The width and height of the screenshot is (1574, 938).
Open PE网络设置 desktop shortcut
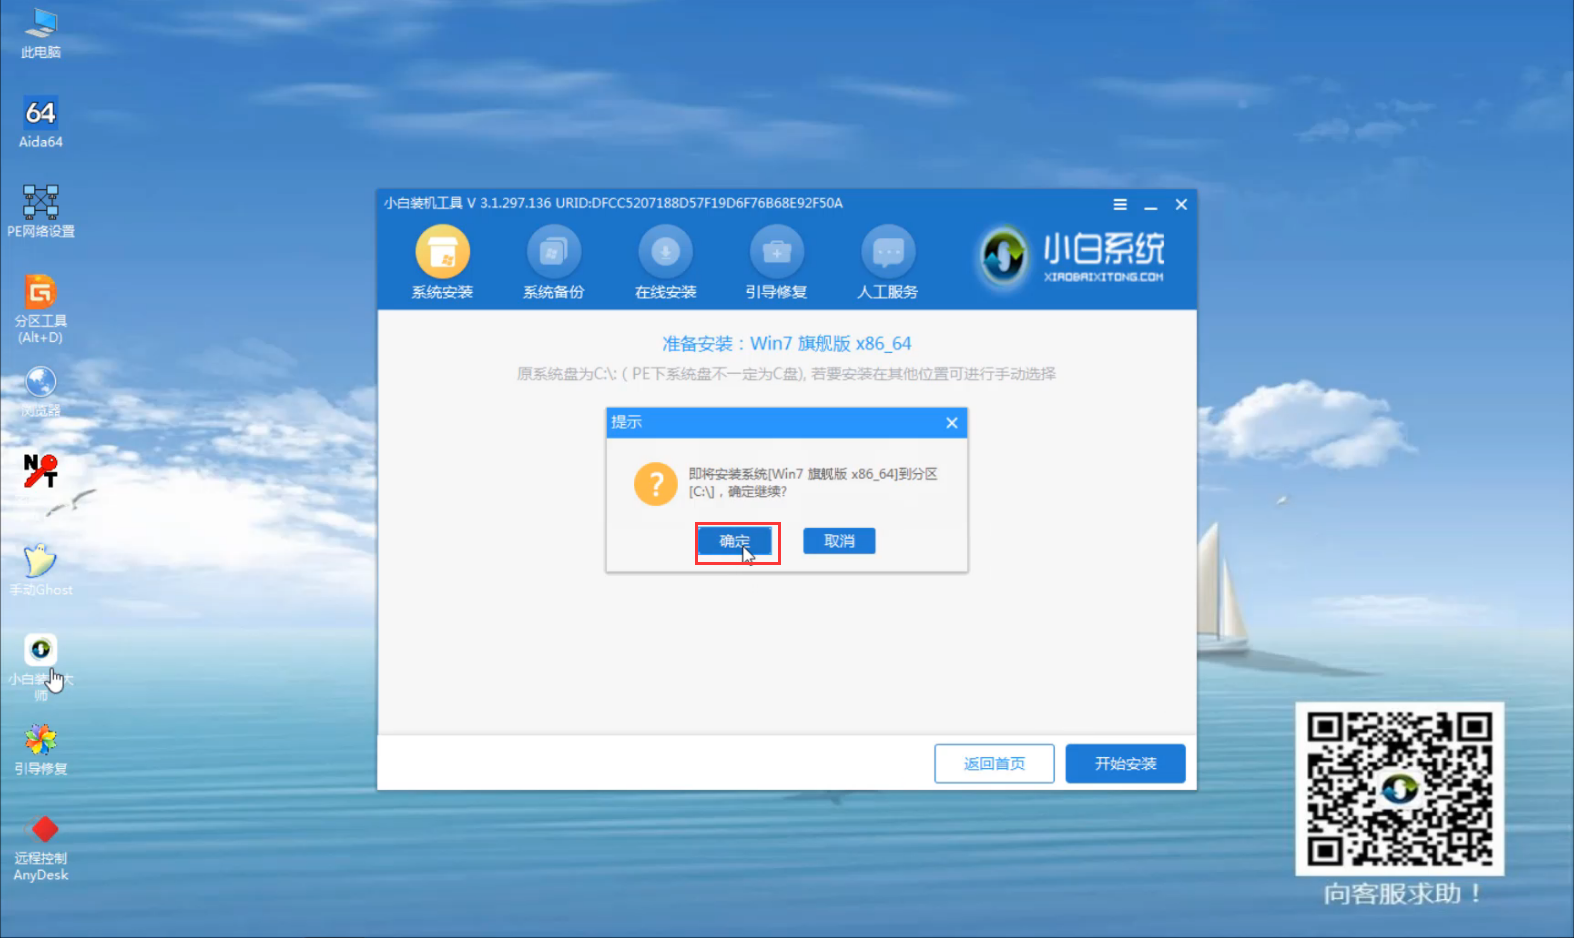coord(41,203)
